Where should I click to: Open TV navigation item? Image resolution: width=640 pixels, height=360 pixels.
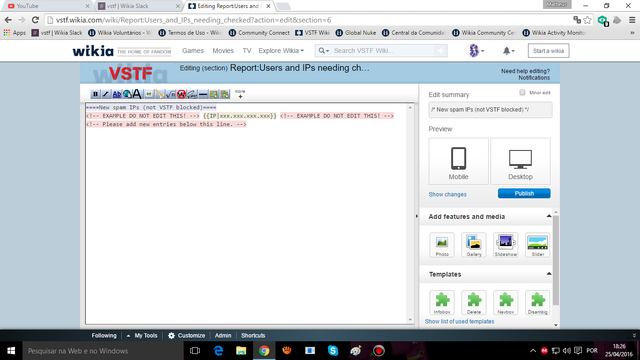[x=247, y=51]
